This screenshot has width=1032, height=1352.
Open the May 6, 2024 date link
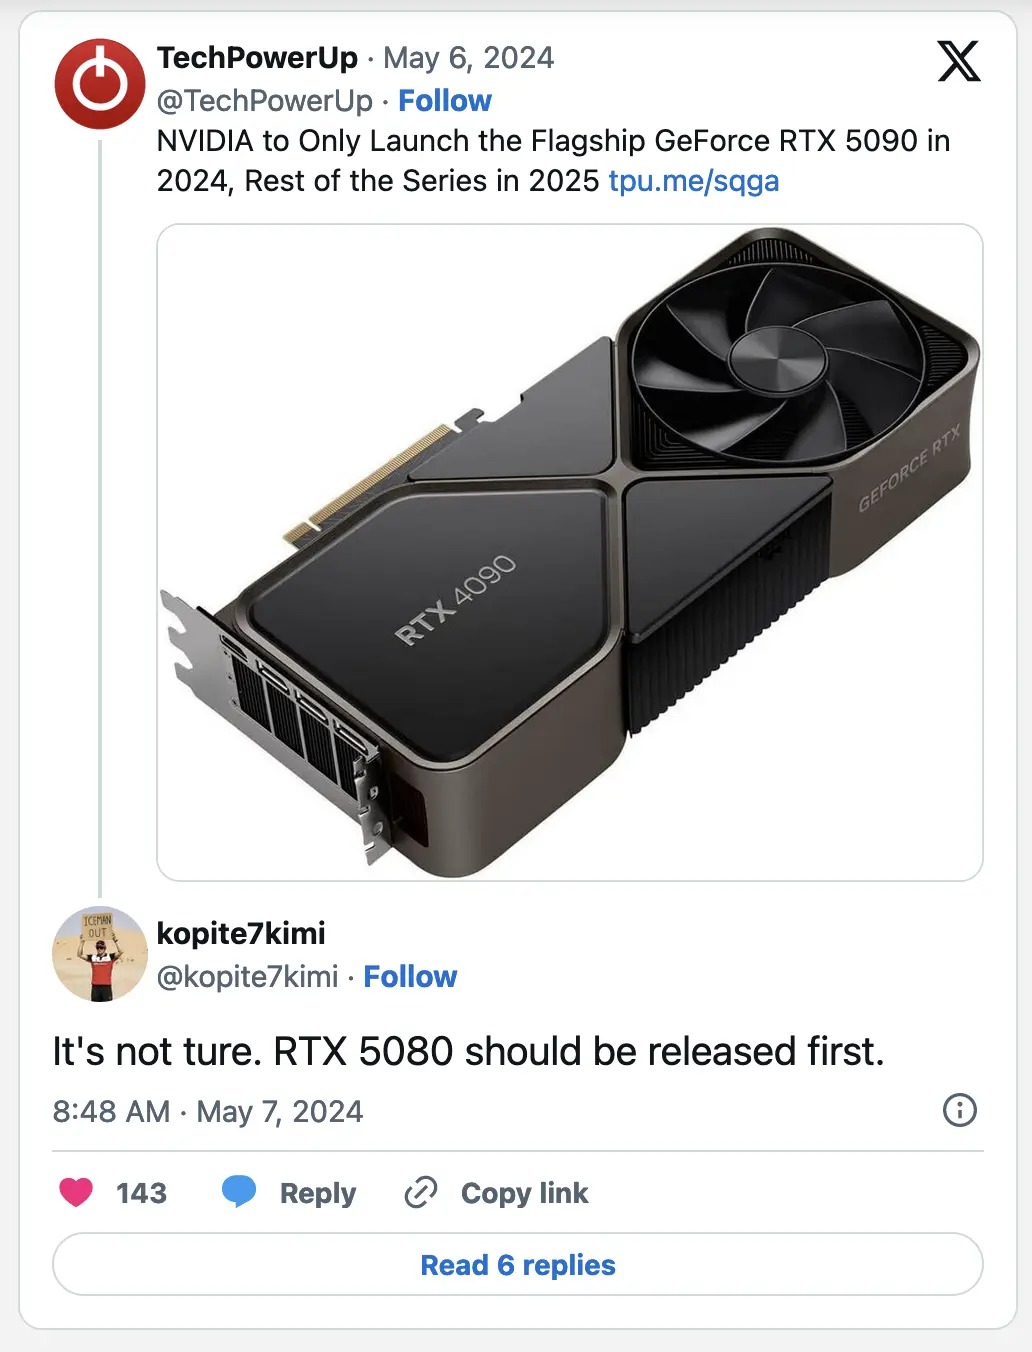coord(468,58)
